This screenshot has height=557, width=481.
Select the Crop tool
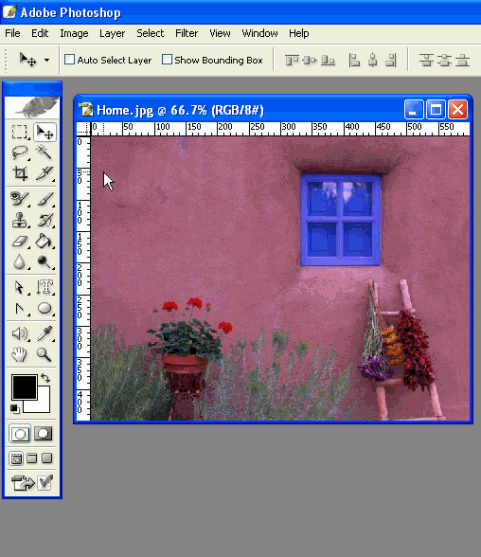pos(20,173)
